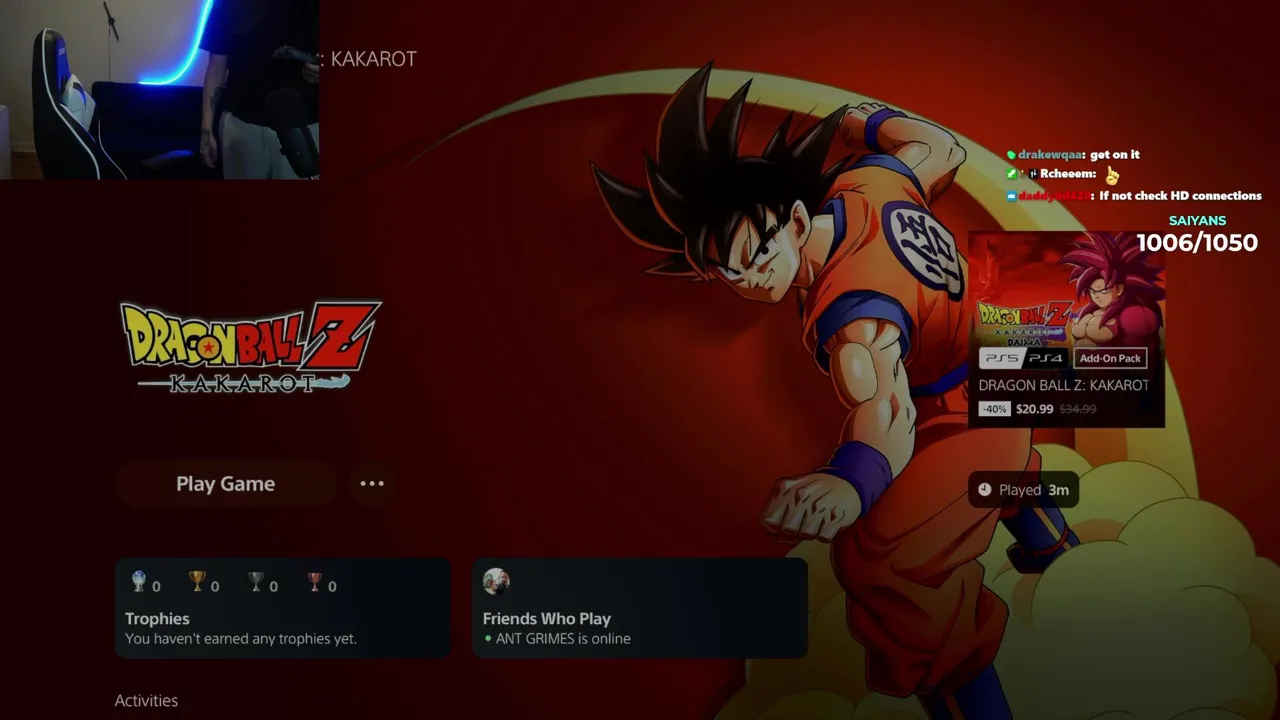The height and width of the screenshot is (720, 1280).
Task: Click "You haven't earned any trophies yet."
Action: 241,638
